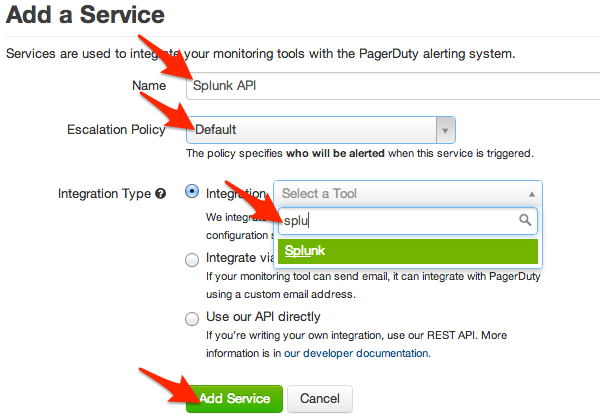
Task: Click the Add Service button
Action: point(234,398)
